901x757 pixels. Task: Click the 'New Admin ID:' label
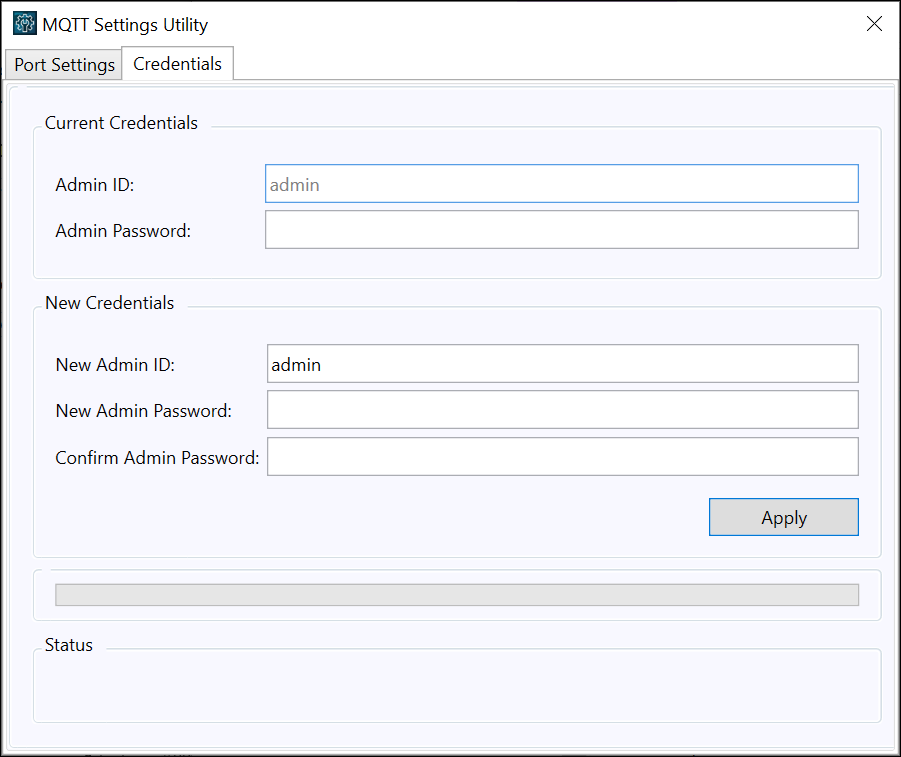(115, 365)
